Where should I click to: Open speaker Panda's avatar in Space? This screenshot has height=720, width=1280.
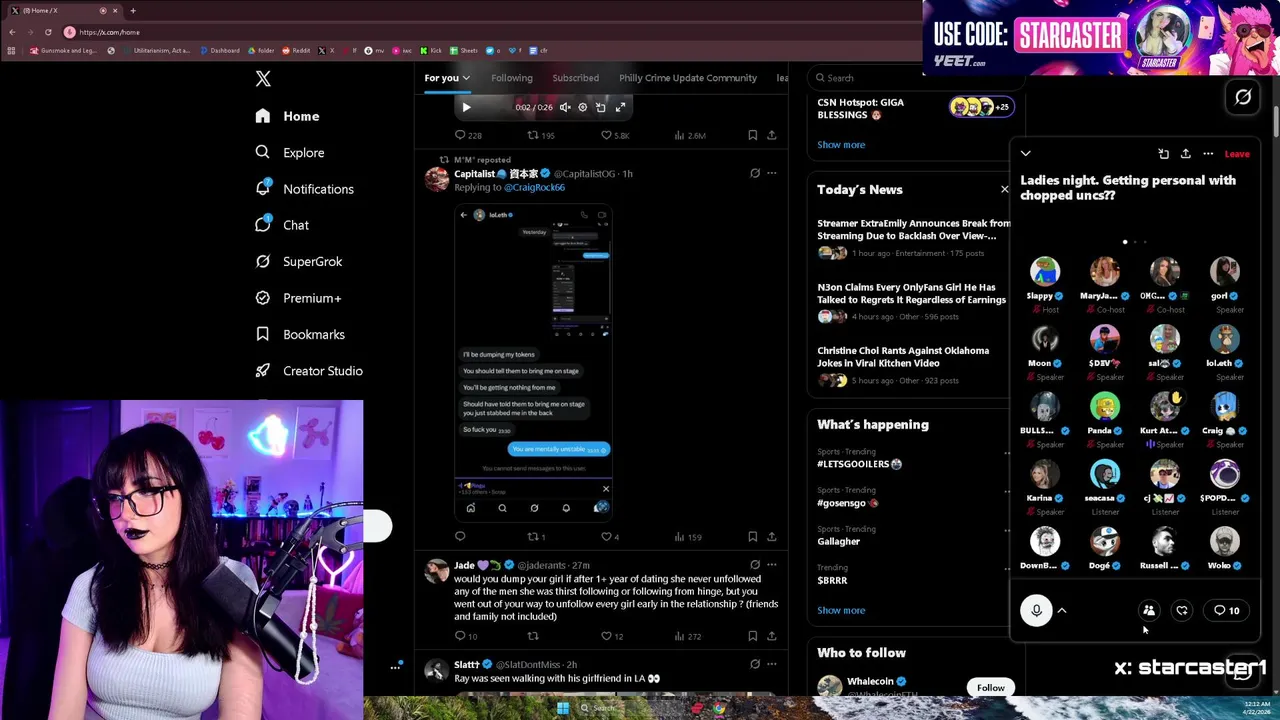click(x=1105, y=406)
